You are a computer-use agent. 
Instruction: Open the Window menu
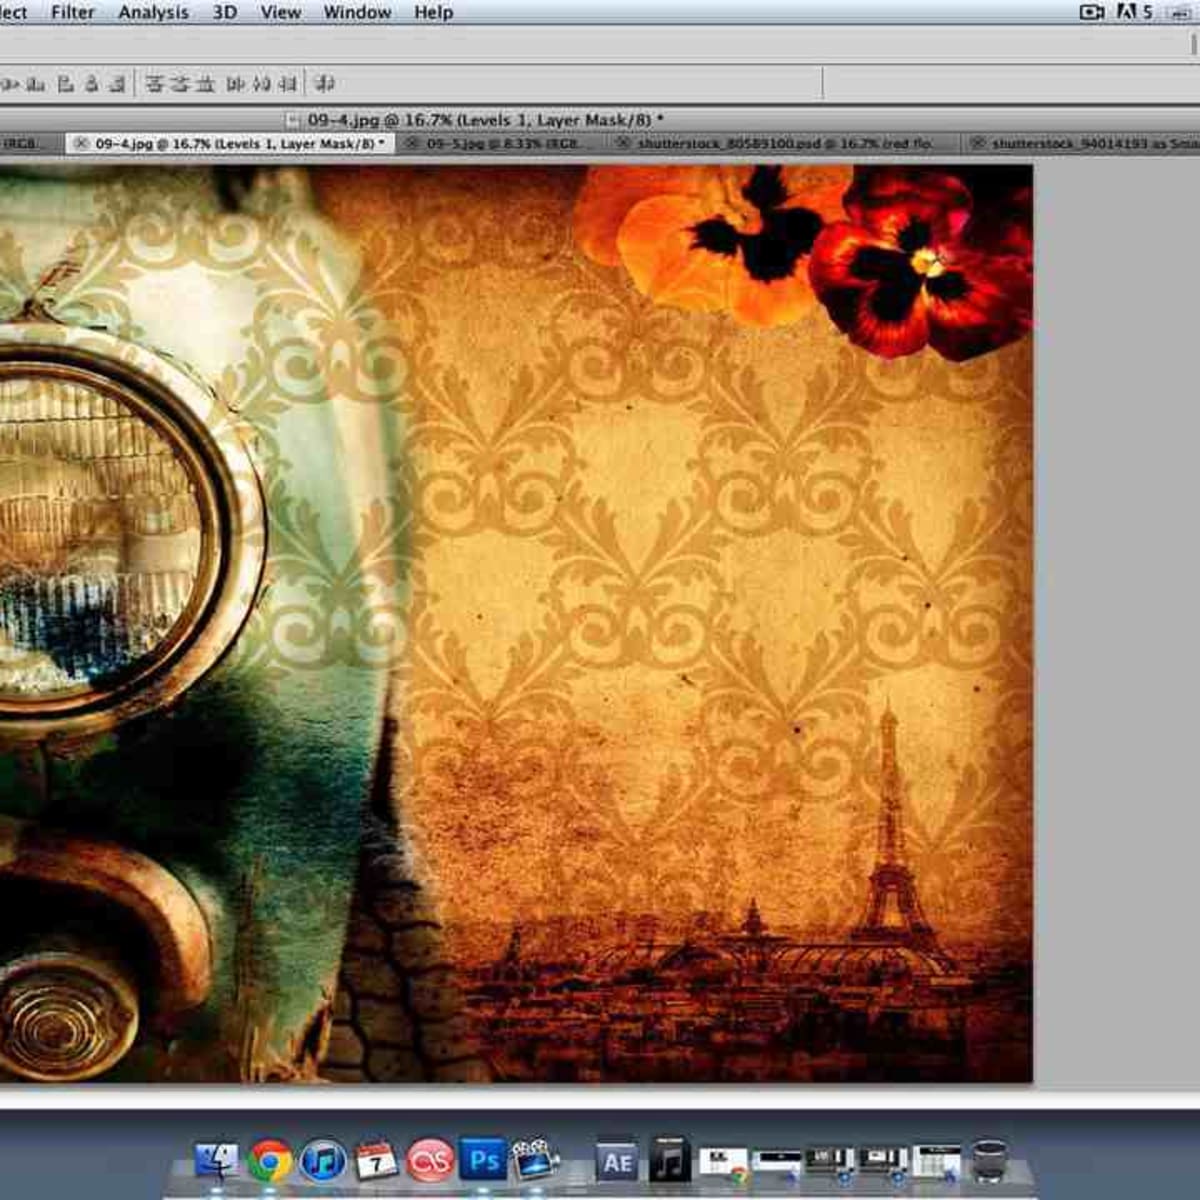point(357,13)
